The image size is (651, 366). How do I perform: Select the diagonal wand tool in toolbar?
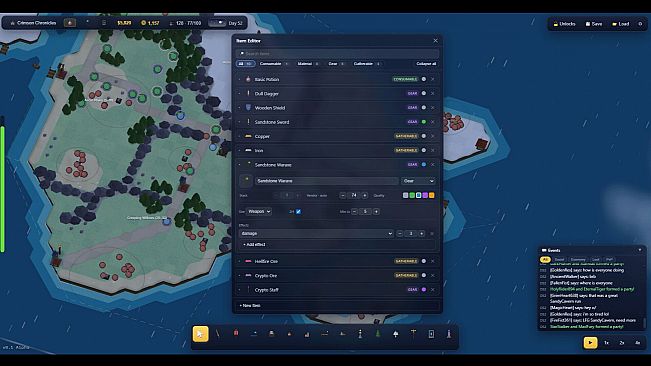[218, 334]
